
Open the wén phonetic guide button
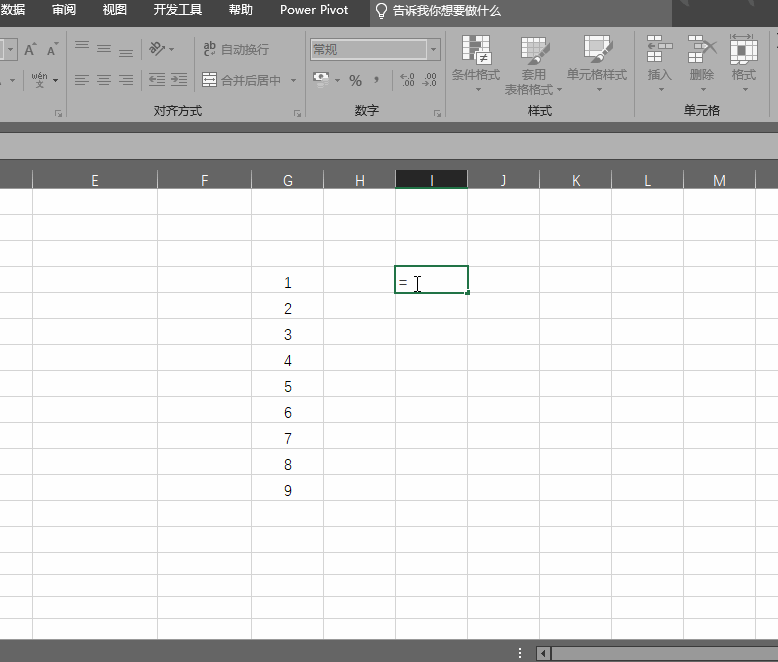40,80
